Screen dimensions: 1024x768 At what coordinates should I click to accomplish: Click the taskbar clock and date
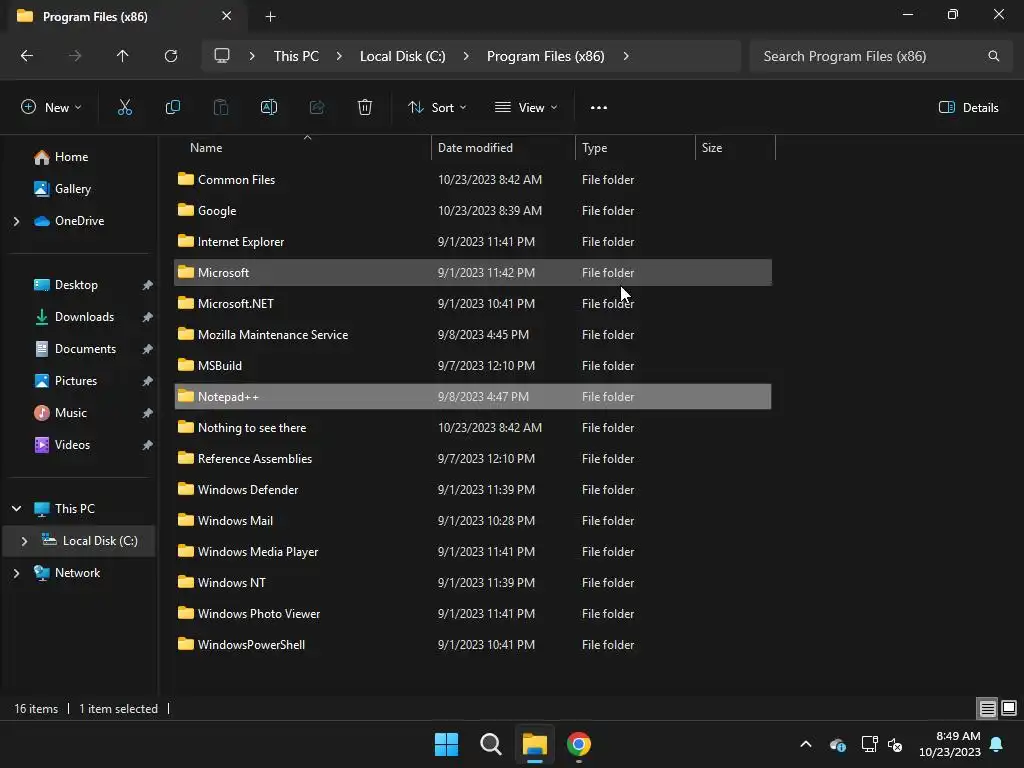coord(950,744)
